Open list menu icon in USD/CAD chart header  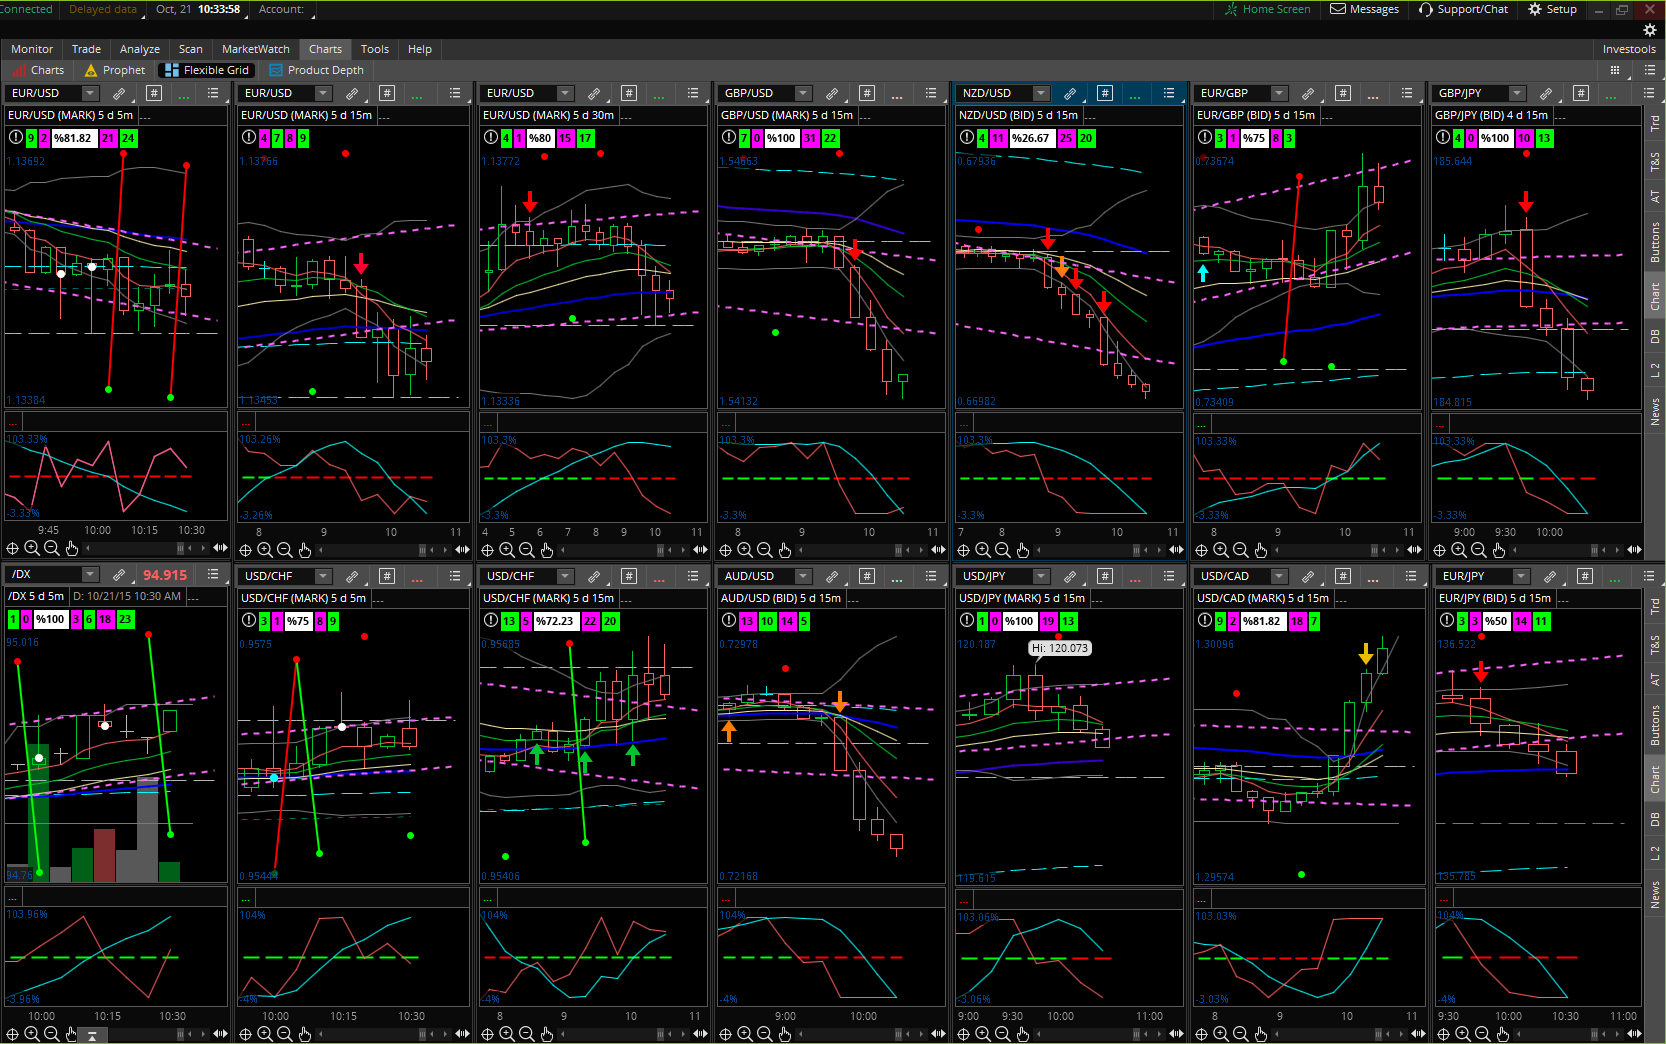(x=1411, y=576)
